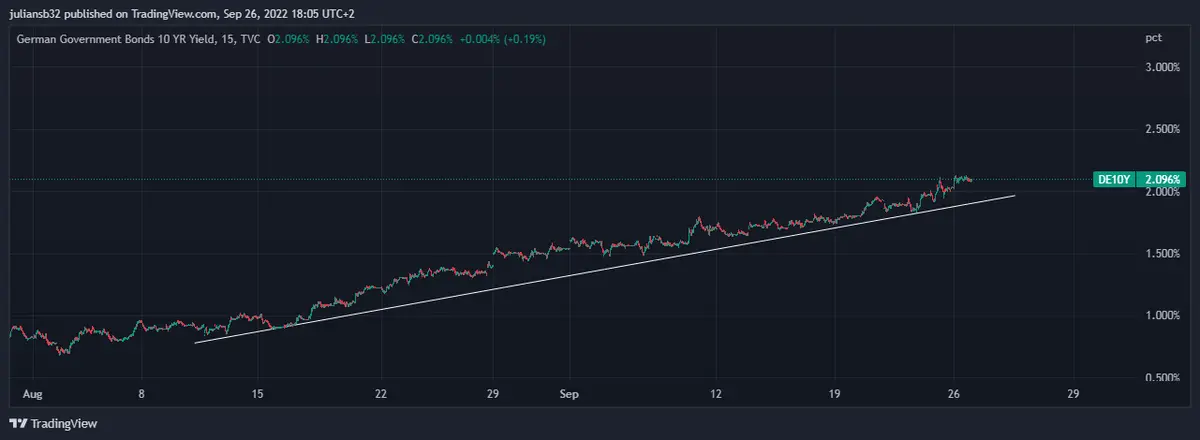
Task: Click the Sep label on time axis
Action: (x=568, y=395)
